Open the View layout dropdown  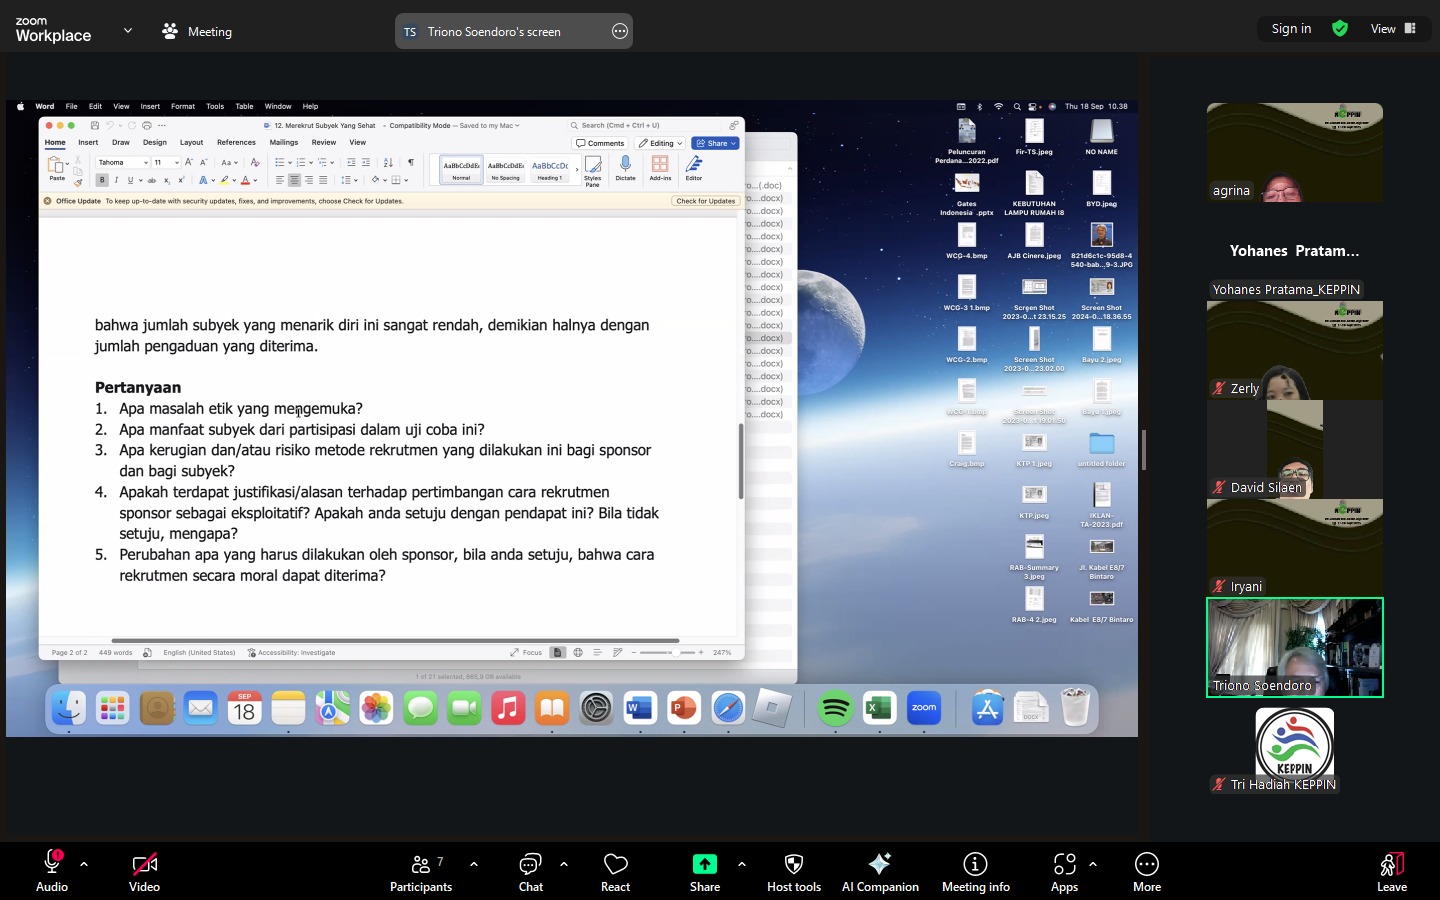(1393, 29)
